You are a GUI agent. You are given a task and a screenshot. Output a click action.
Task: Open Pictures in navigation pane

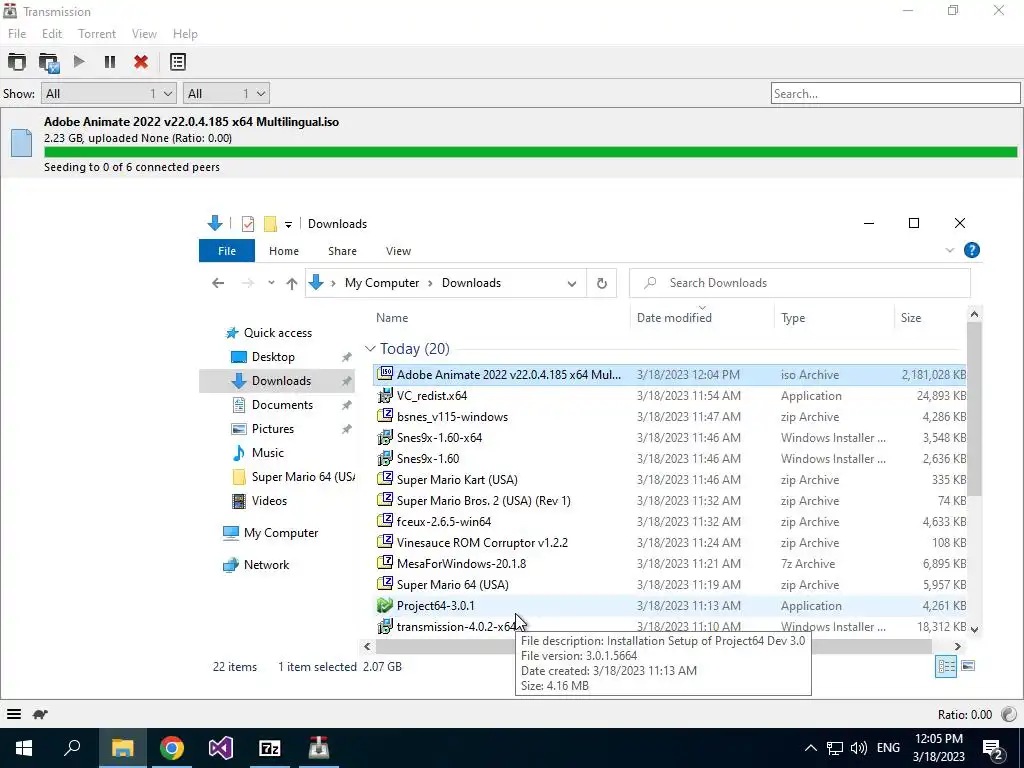pos(273,428)
